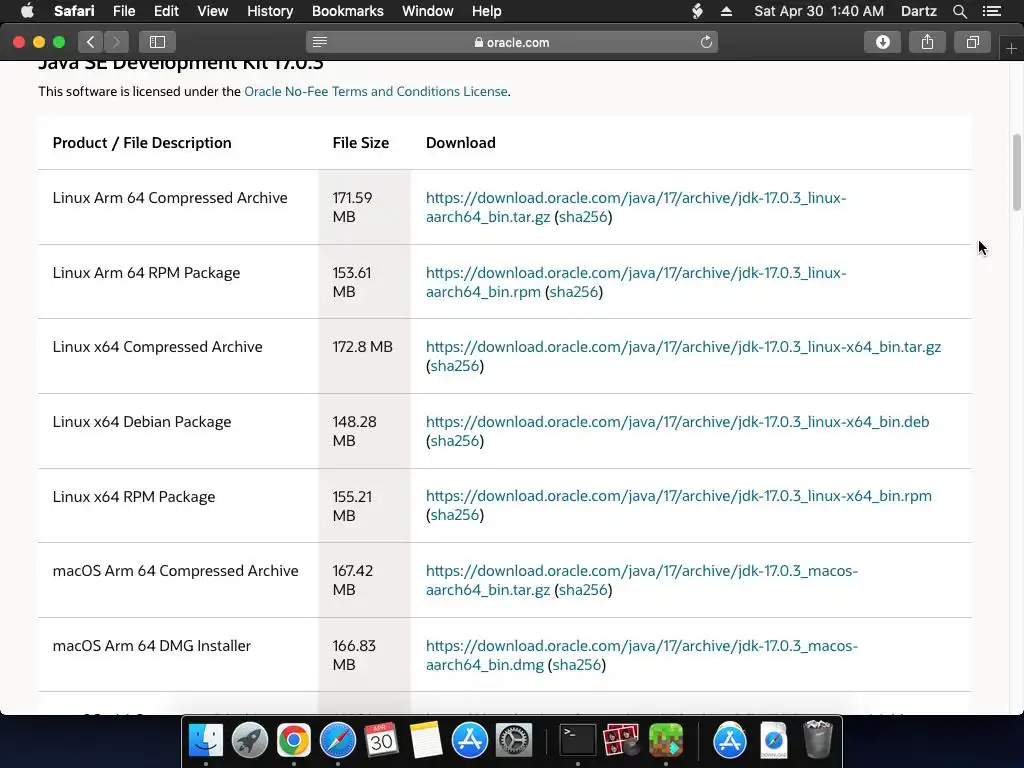Download the macos-aarch64_bin.tar.gz archive link
The image size is (1024, 768).
click(642, 580)
